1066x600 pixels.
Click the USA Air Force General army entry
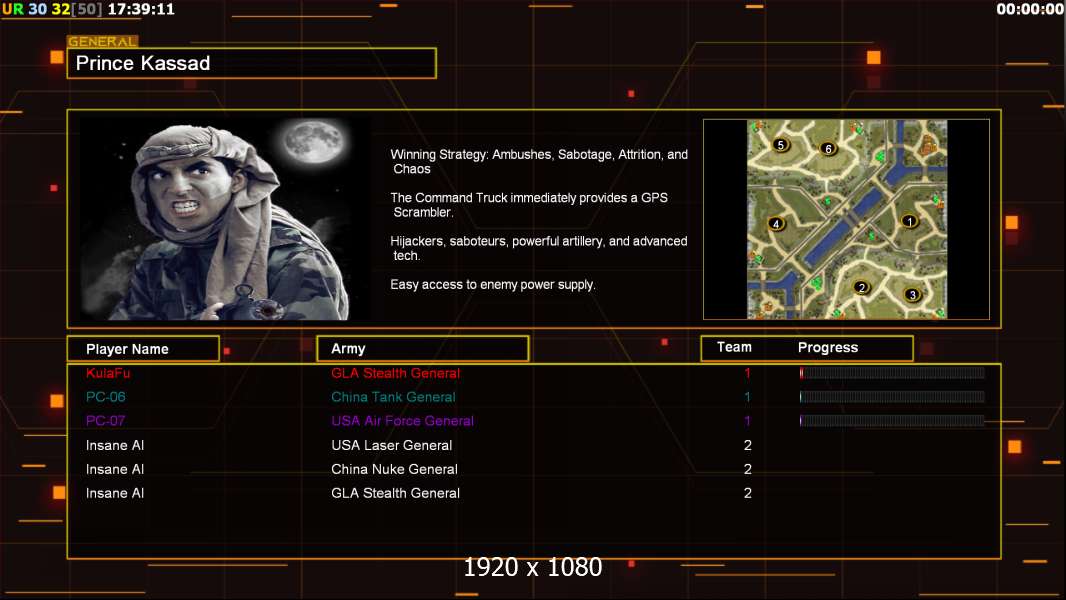402,421
